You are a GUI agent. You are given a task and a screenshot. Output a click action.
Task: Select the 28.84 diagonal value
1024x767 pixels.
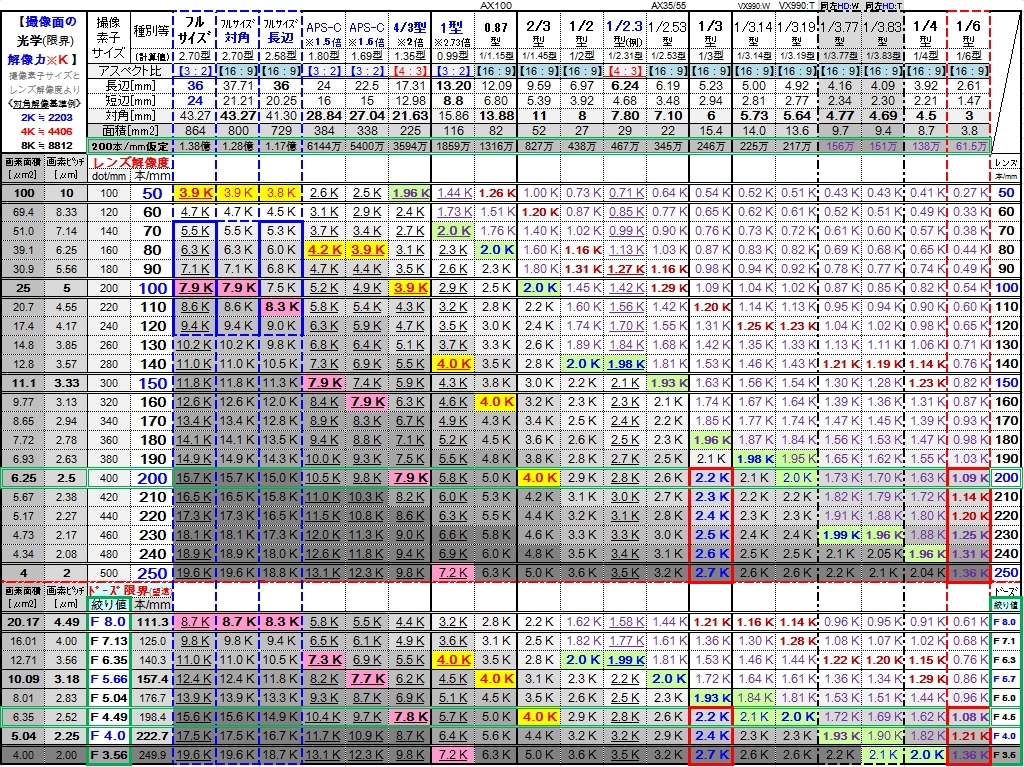(x=324, y=116)
